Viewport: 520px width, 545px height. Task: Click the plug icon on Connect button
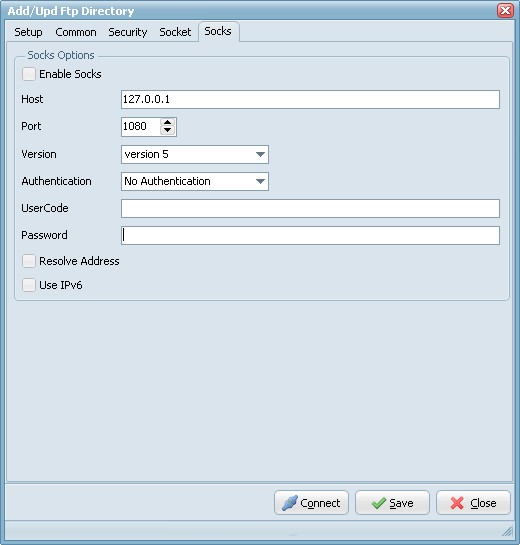(x=289, y=503)
